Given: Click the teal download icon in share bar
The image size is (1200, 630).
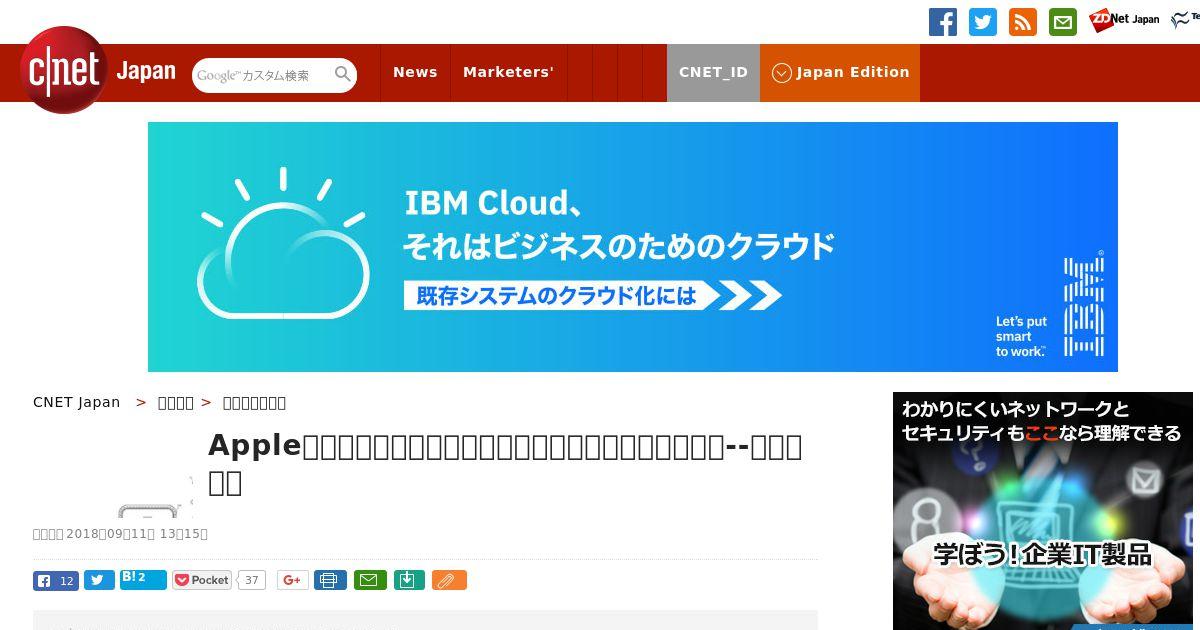Looking at the screenshot, I should pyautogui.click(x=409, y=580).
